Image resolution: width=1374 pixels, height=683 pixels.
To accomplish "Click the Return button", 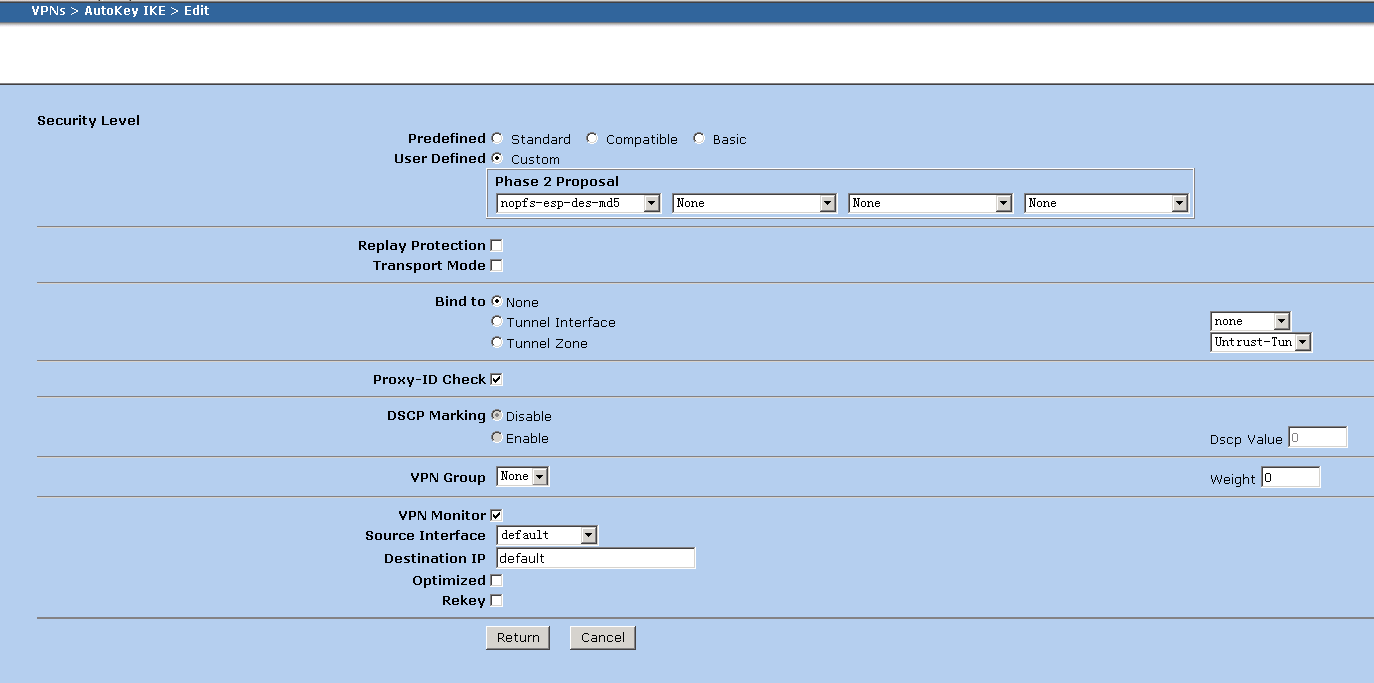I will 518,637.
